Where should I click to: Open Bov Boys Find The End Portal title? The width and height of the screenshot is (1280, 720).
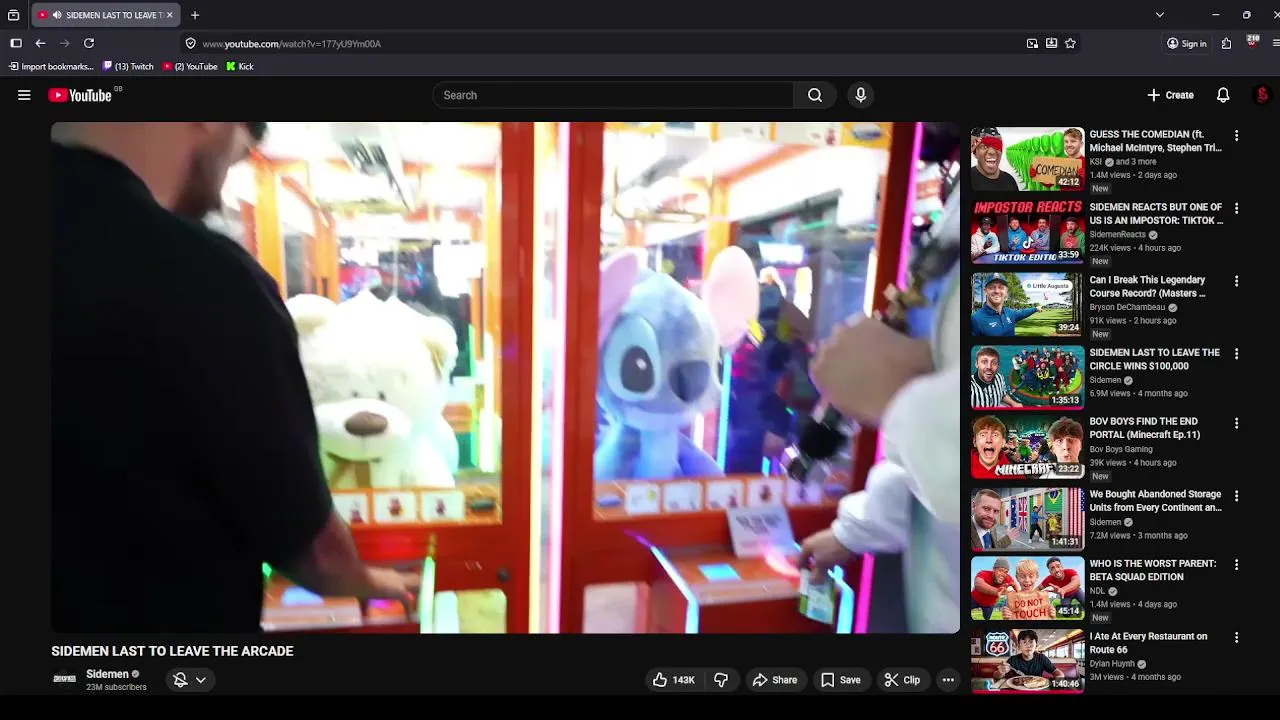[x=1145, y=428]
